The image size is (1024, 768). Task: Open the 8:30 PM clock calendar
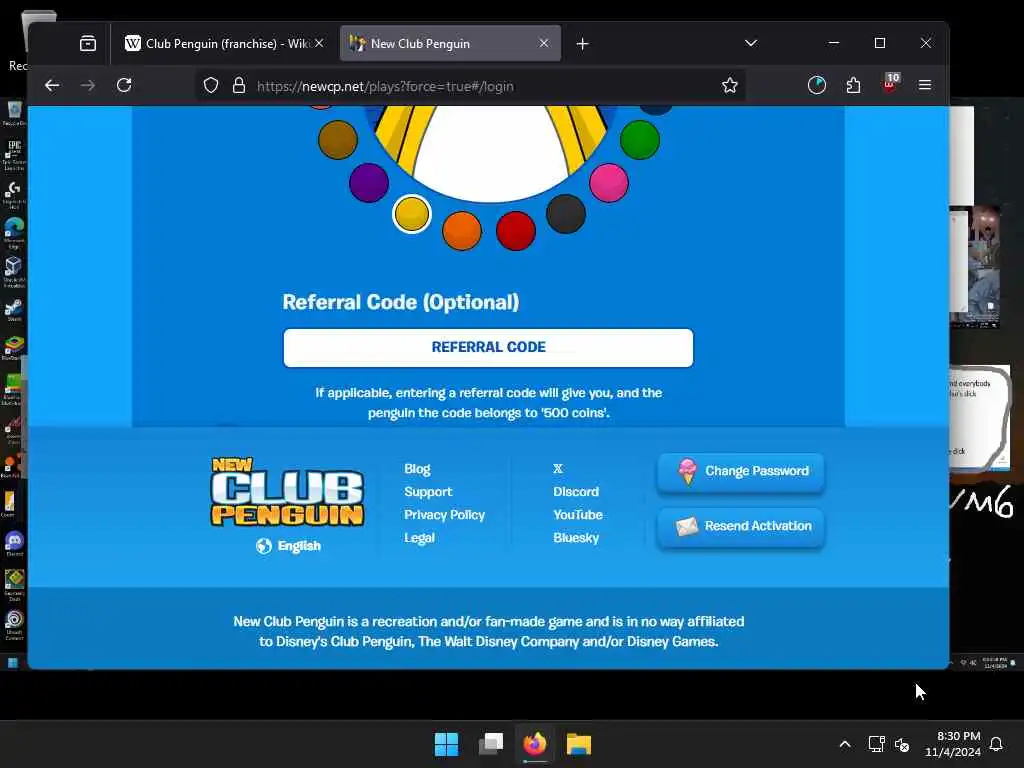coord(953,744)
